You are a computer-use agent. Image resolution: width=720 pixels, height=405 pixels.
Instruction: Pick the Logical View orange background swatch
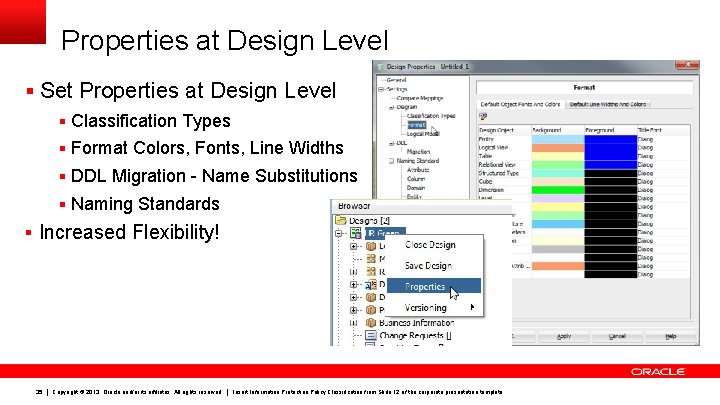tap(558, 148)
